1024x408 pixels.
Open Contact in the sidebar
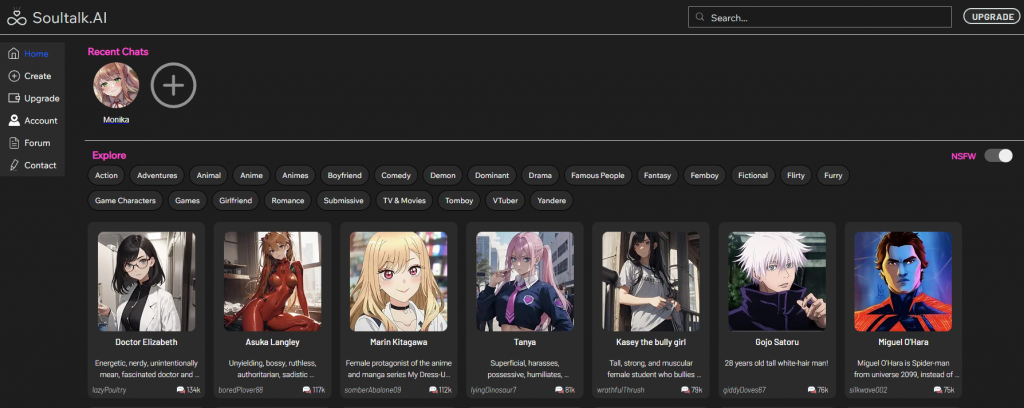pos(33,165)
